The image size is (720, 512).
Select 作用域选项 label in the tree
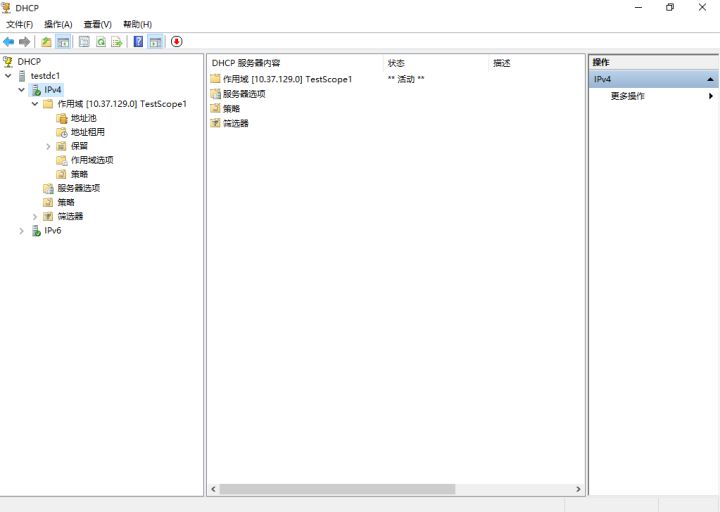click(92, 160)
